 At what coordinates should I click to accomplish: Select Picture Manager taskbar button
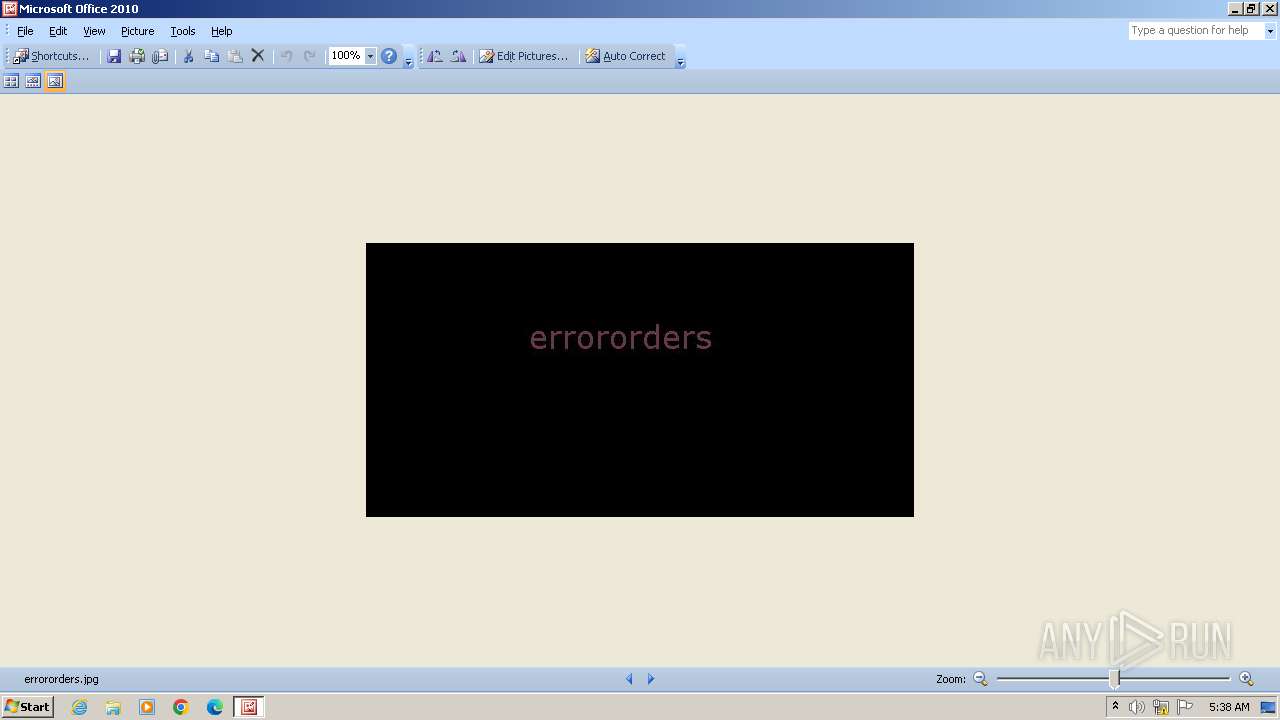point(249,707)
